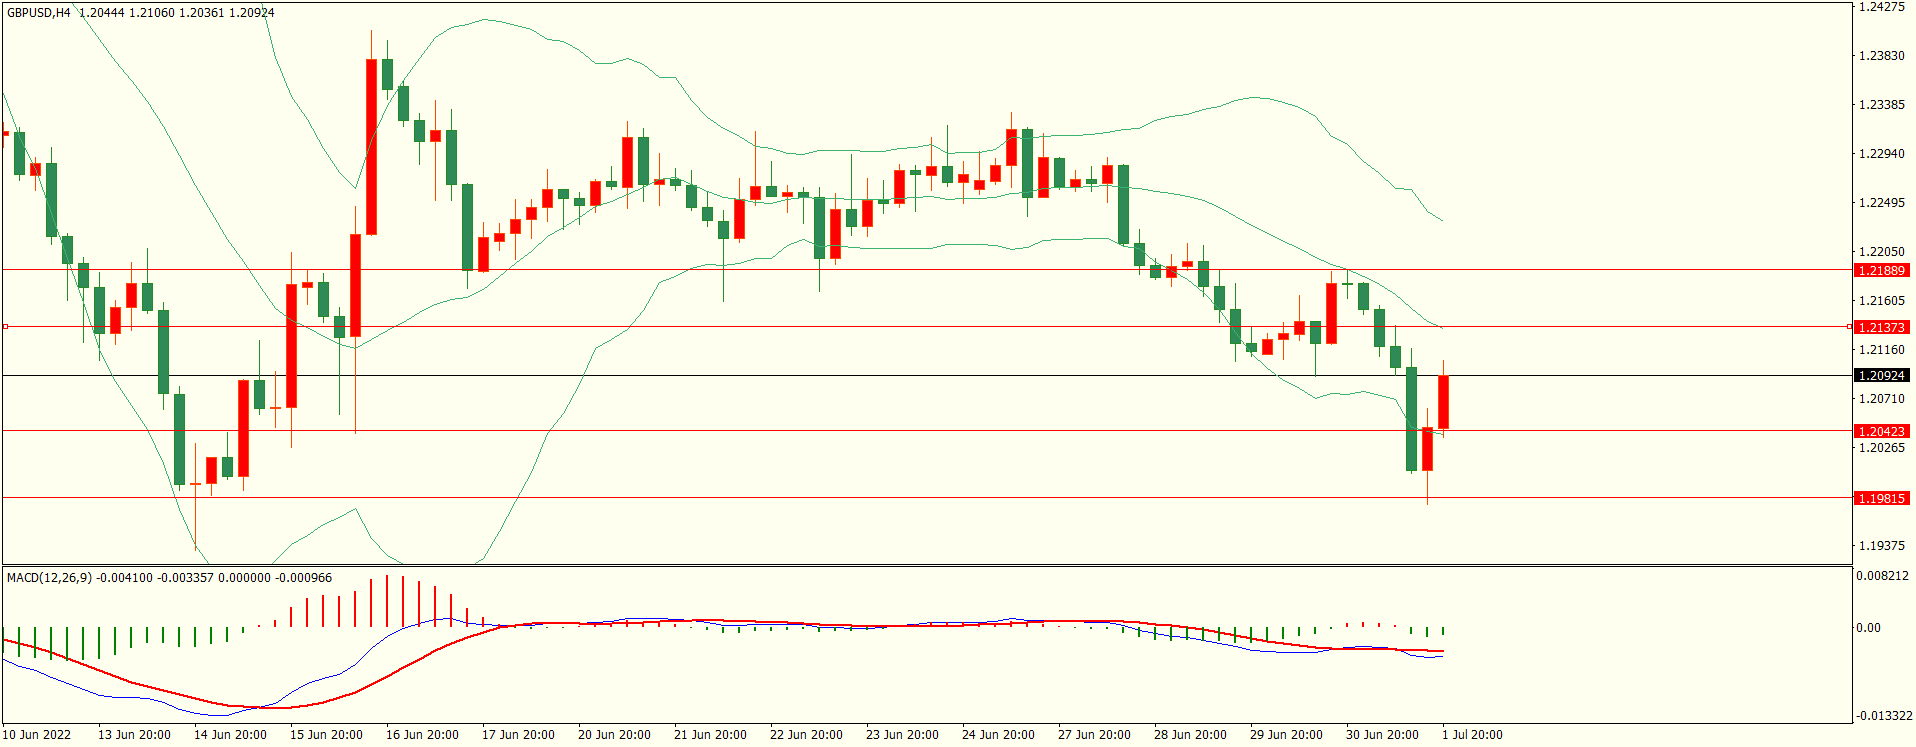The width and height of the screenshot is (1916, 747).
Task: Click the 1.22050 price axis value
Action: (1880, 252)
